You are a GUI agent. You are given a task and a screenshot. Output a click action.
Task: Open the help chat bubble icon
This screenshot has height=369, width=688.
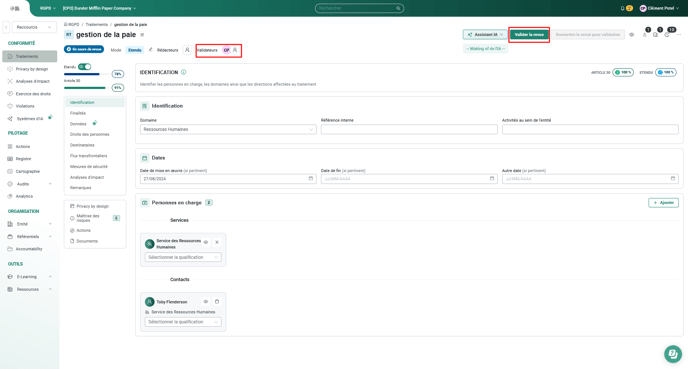673,354
